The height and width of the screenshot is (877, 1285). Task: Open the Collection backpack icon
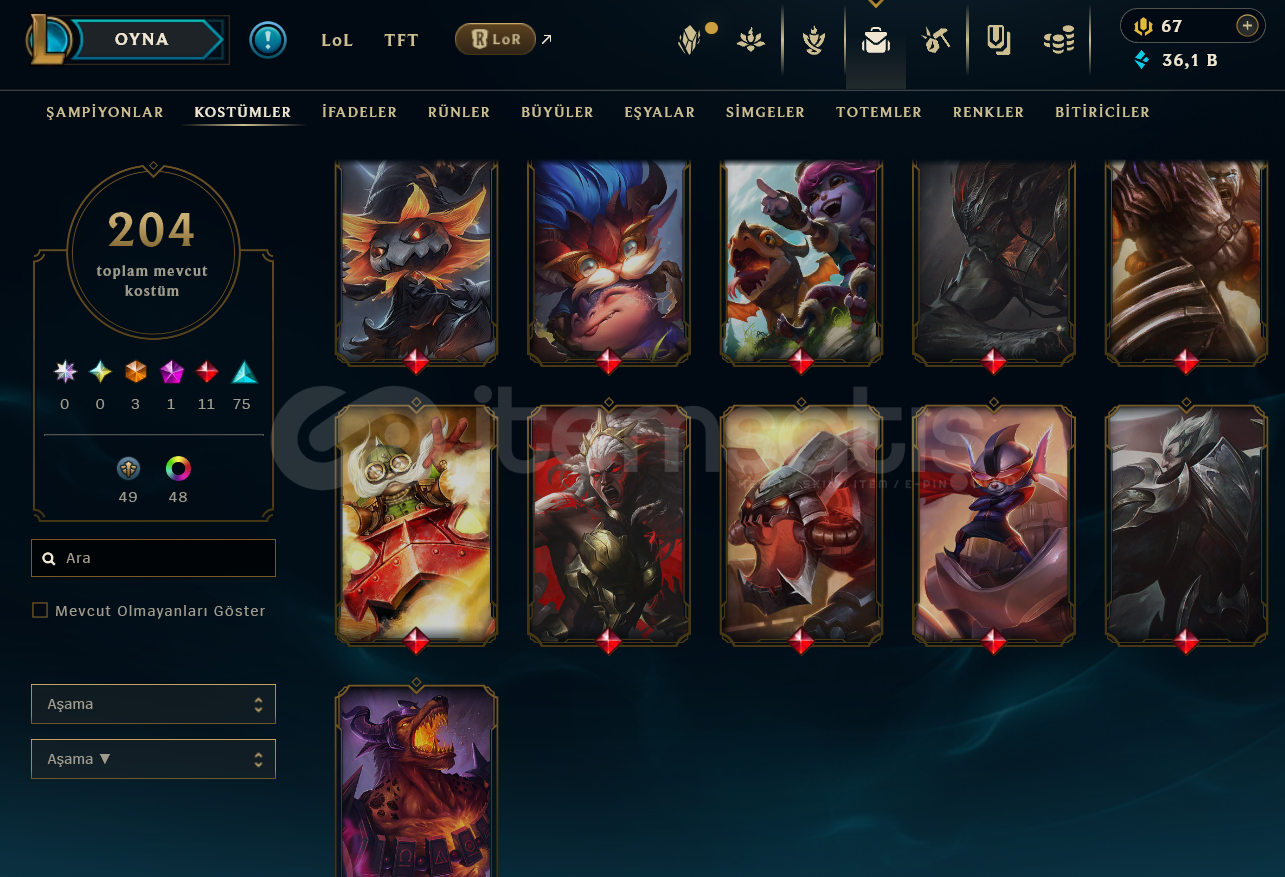(876, 41)
